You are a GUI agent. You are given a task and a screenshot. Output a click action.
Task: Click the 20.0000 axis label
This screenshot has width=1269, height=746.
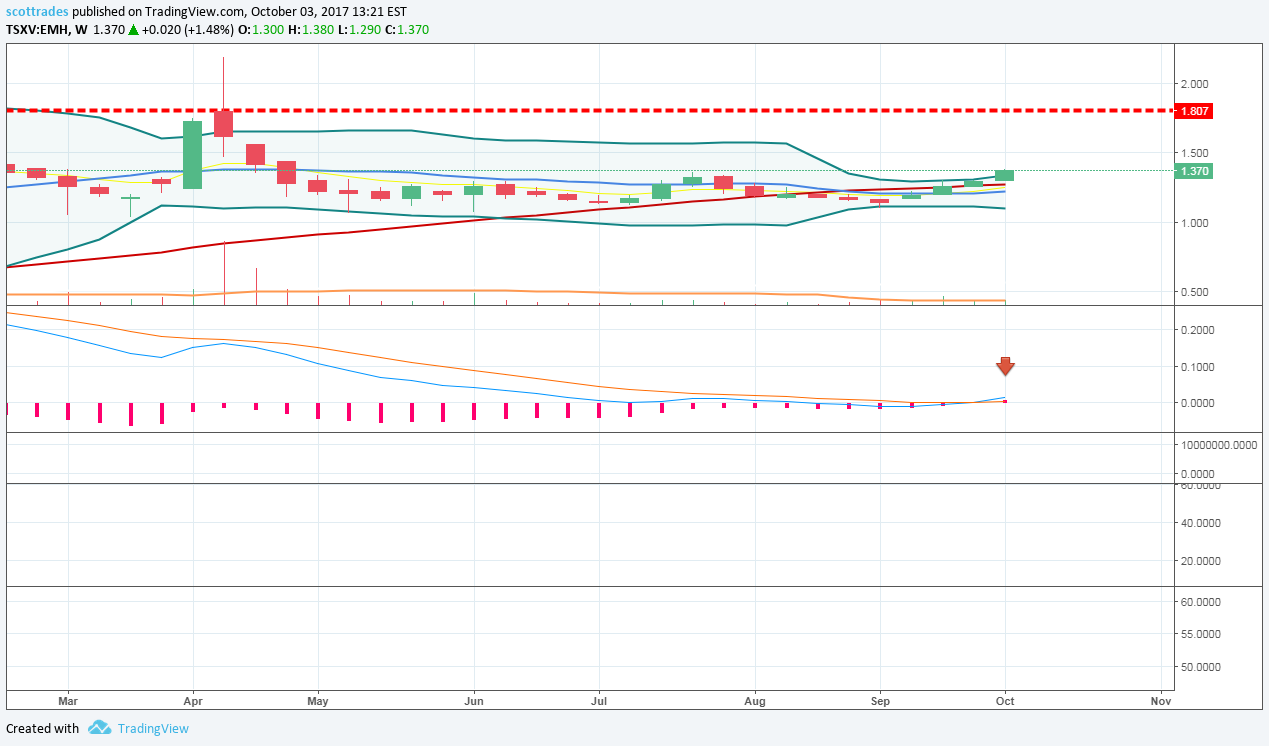(x=1201, y=561)
